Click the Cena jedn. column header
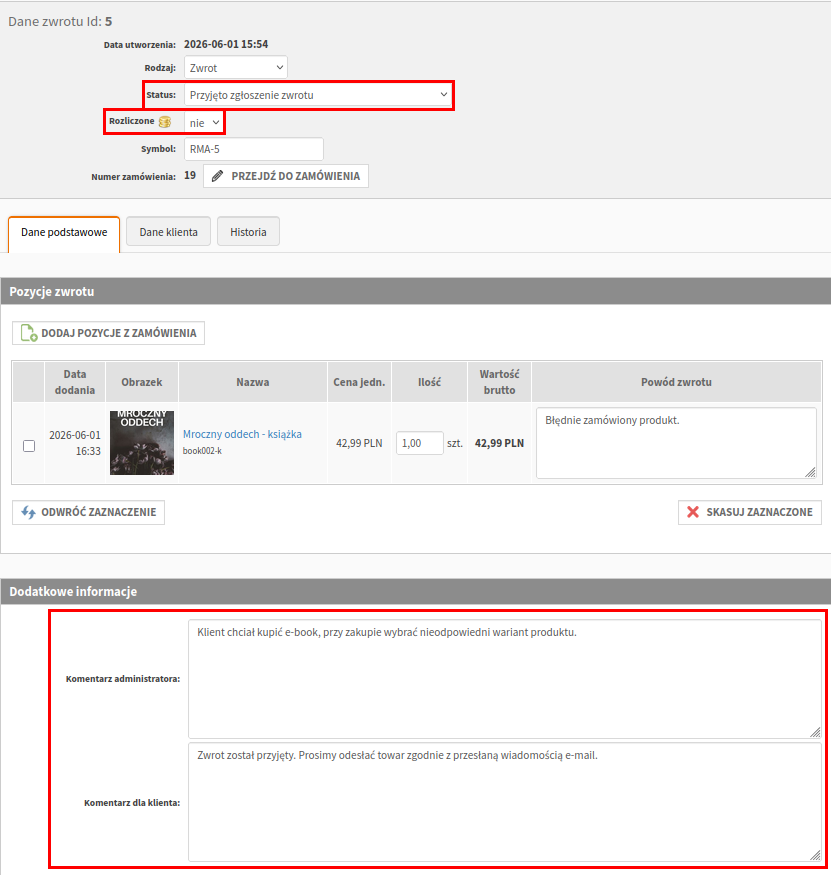 tap(359, 382)
